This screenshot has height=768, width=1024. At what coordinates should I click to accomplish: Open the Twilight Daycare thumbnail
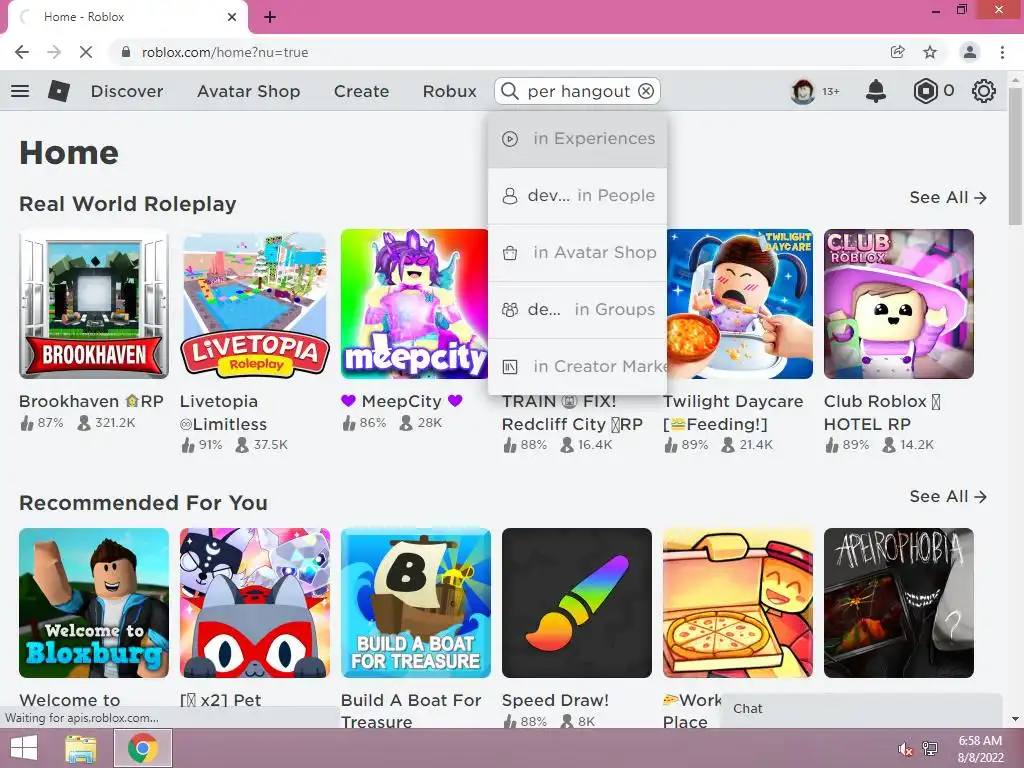click(x=740, y=304)
